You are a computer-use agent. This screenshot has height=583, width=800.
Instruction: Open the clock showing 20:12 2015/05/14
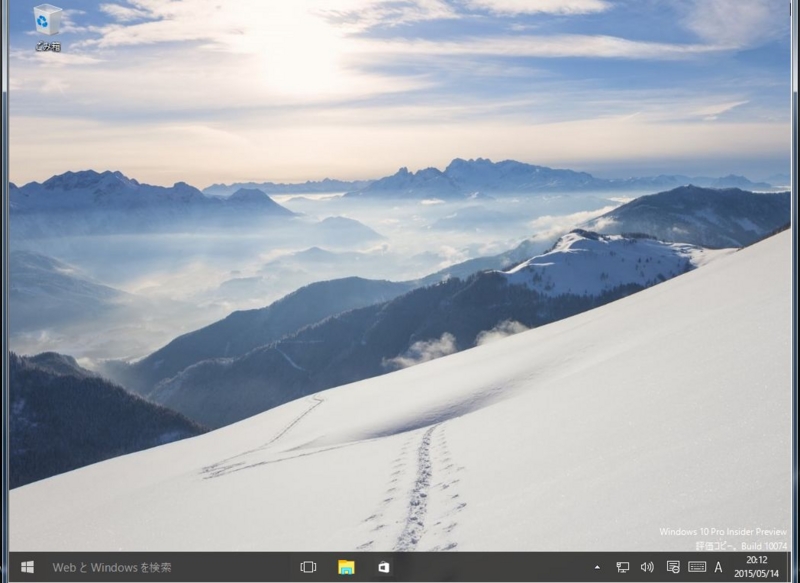tap(756, 567)
